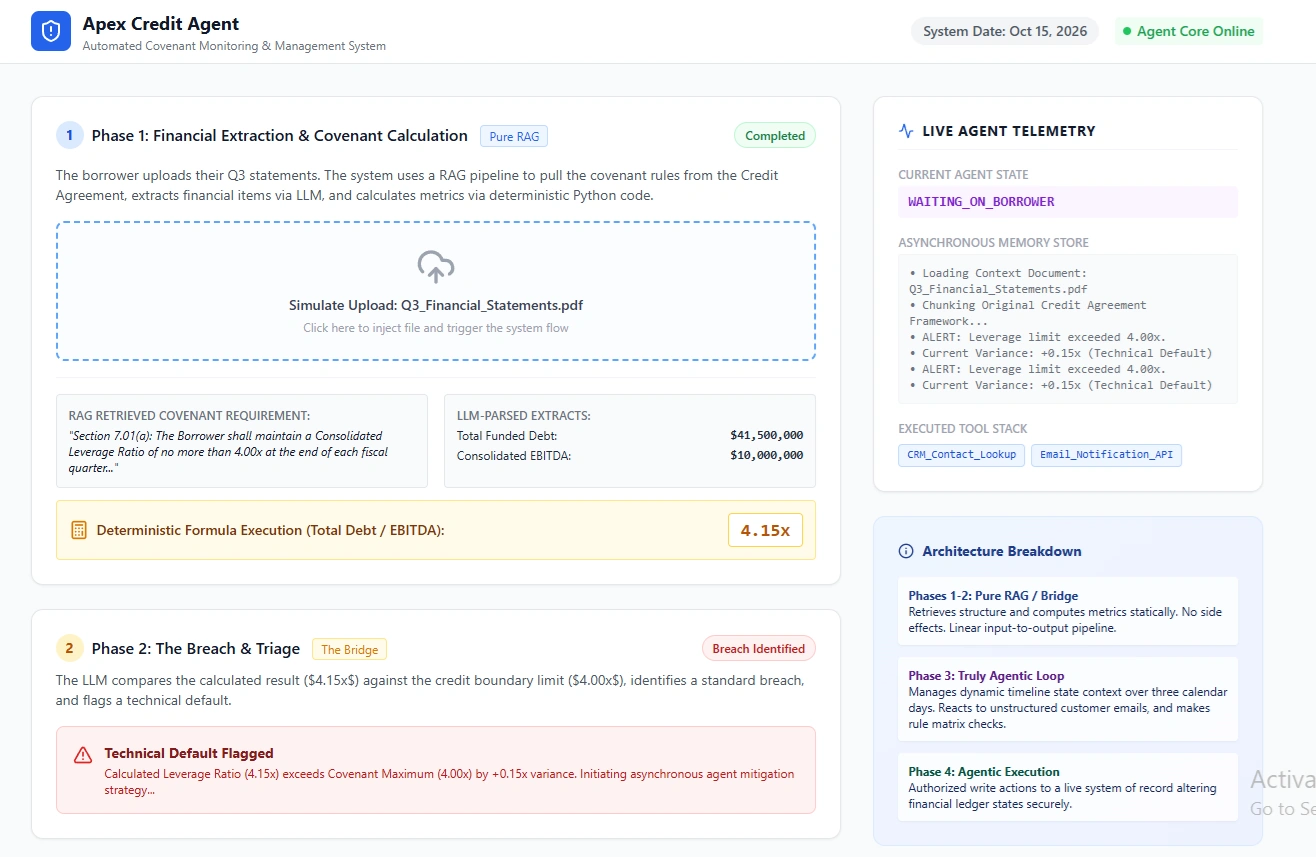The image size is (1316, 857).
Task: Click the Phase 4: Agentic Execution card
Action: (x=1068, y=787)
